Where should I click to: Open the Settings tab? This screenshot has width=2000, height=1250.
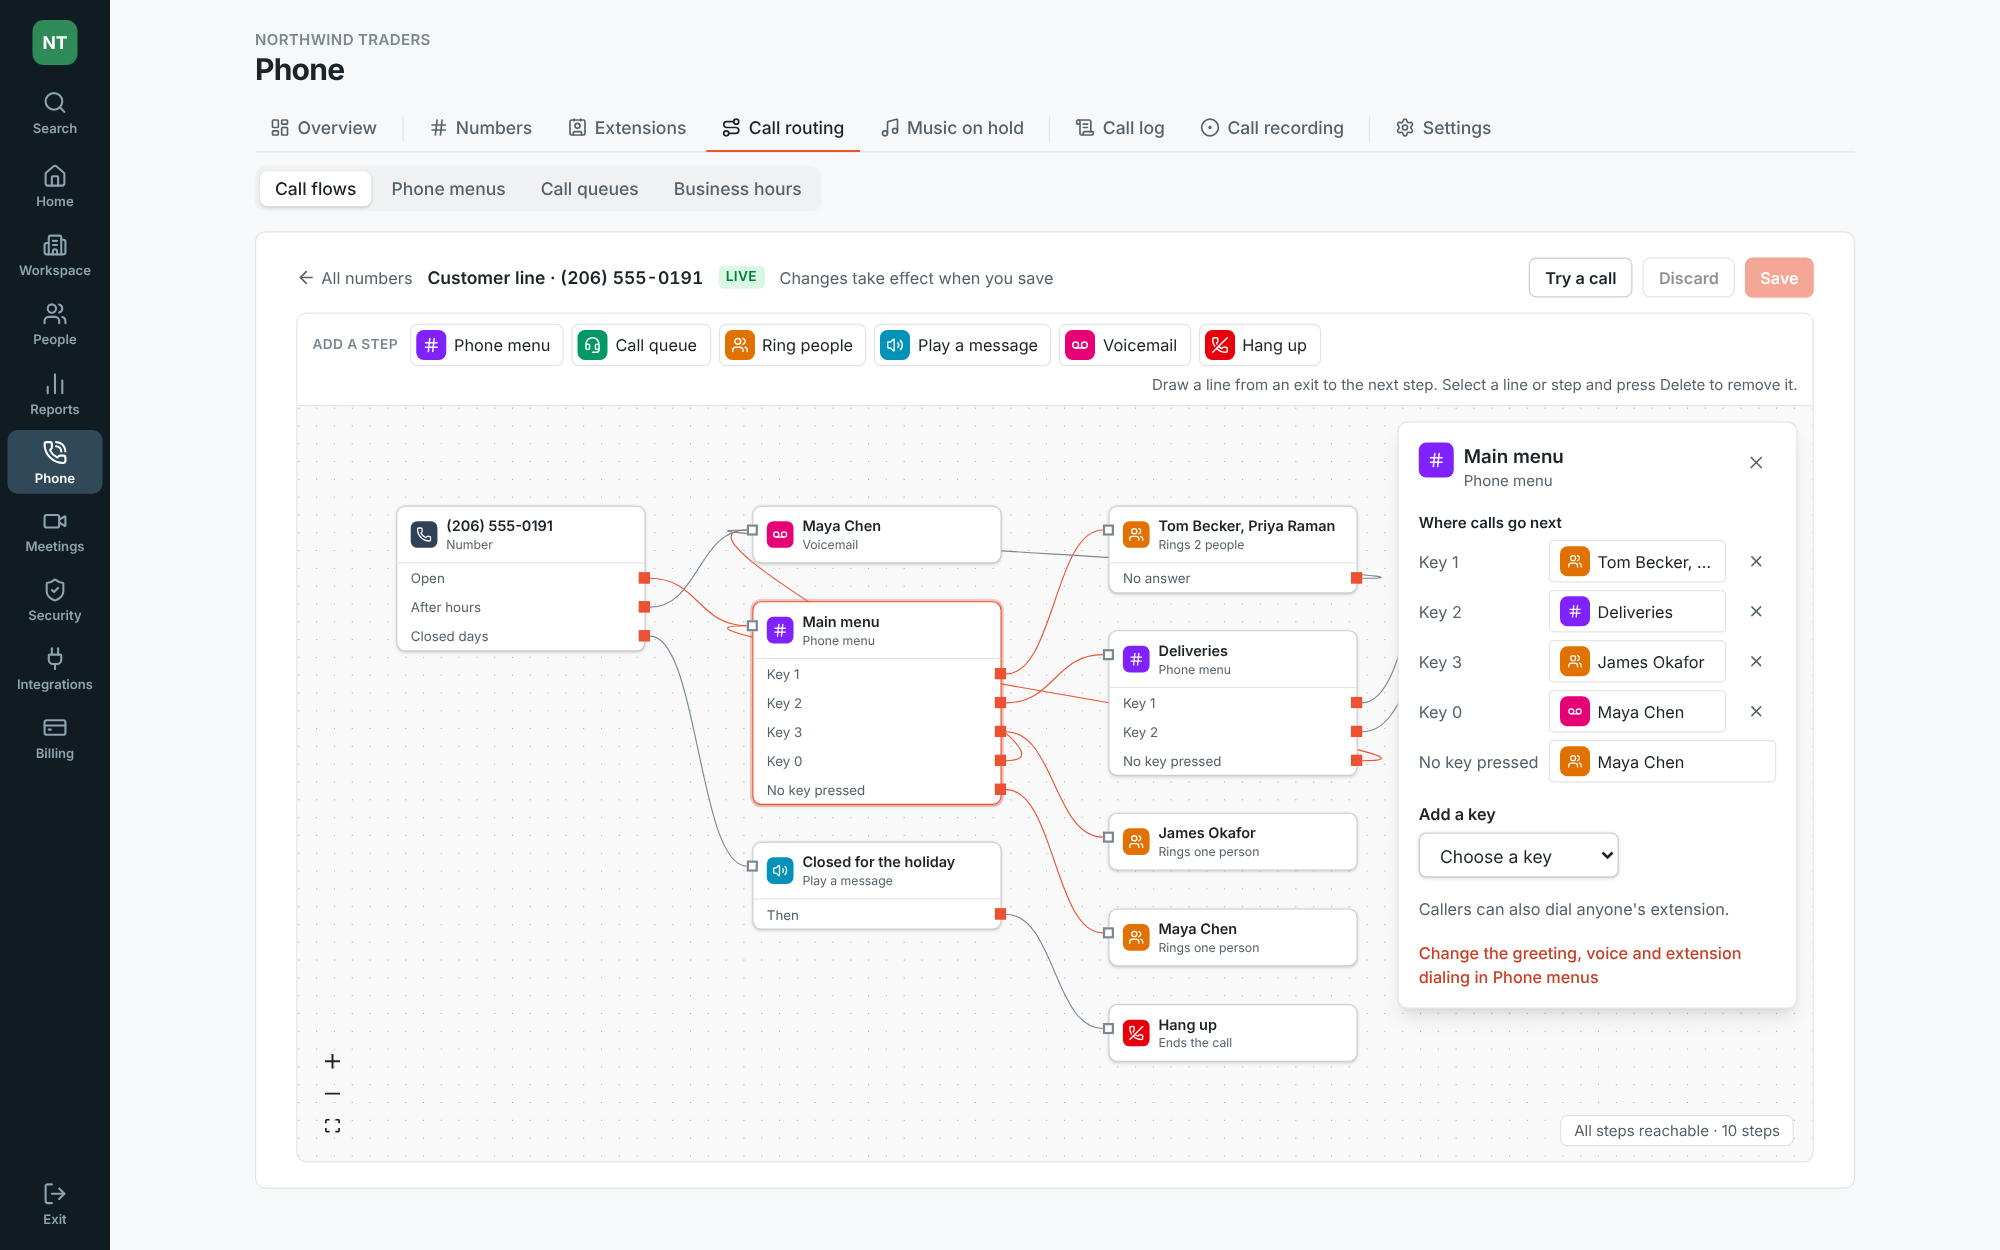coord(1443,128)
